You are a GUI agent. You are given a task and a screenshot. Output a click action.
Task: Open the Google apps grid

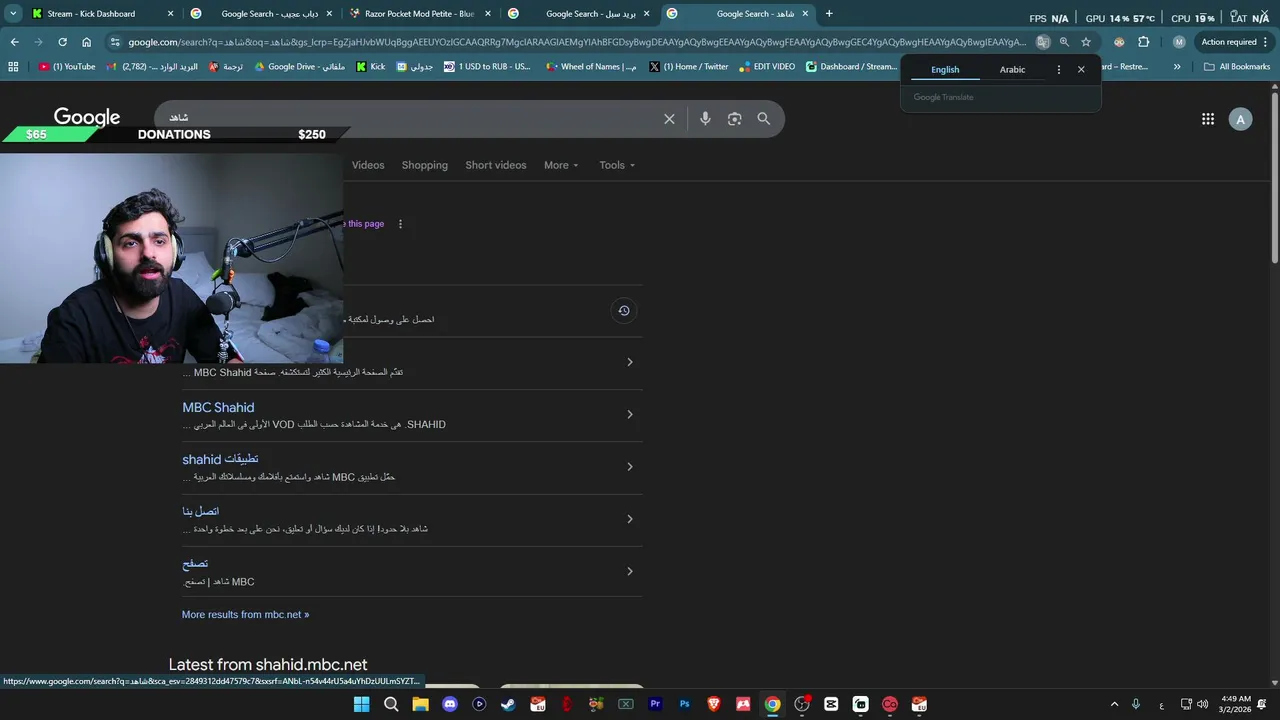pyautogui.click(x=1208, y=119)
